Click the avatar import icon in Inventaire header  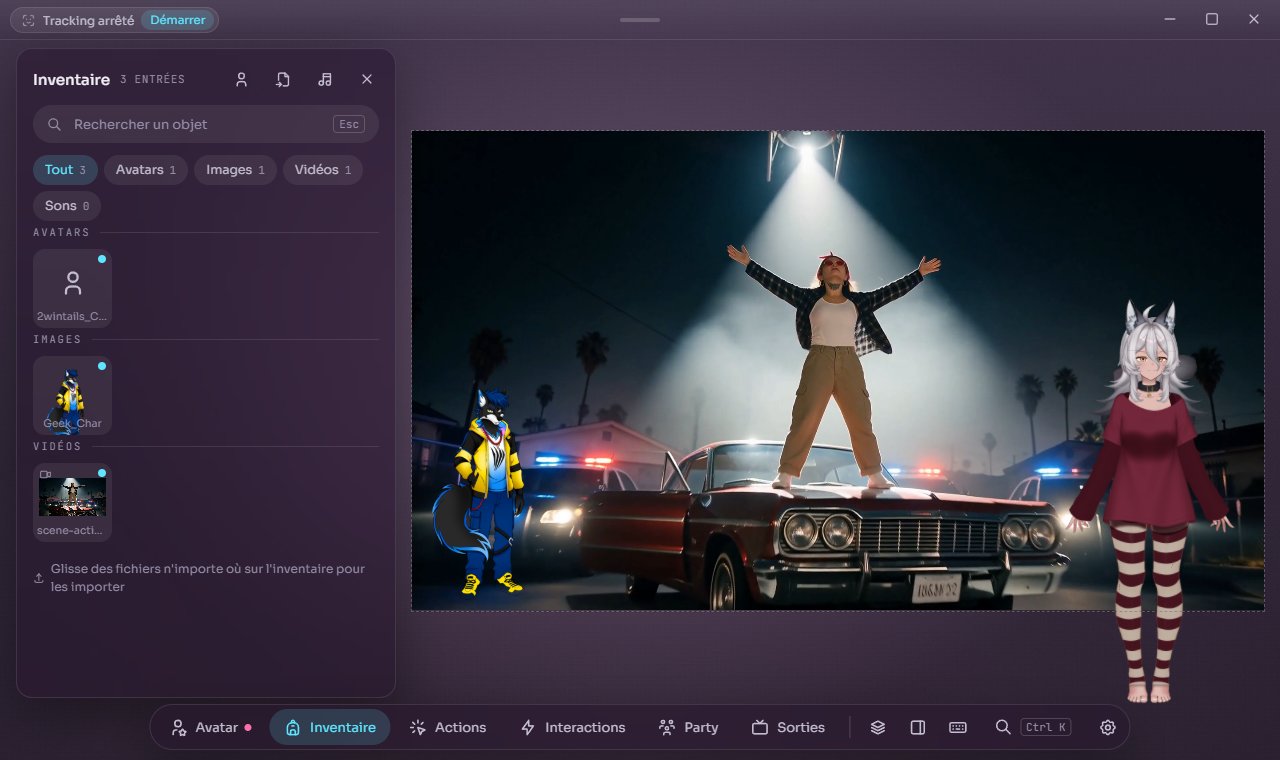241,80
